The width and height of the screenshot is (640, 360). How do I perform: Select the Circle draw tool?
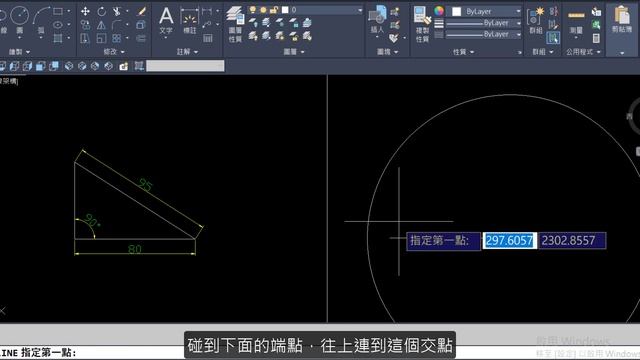pos(19,16)
